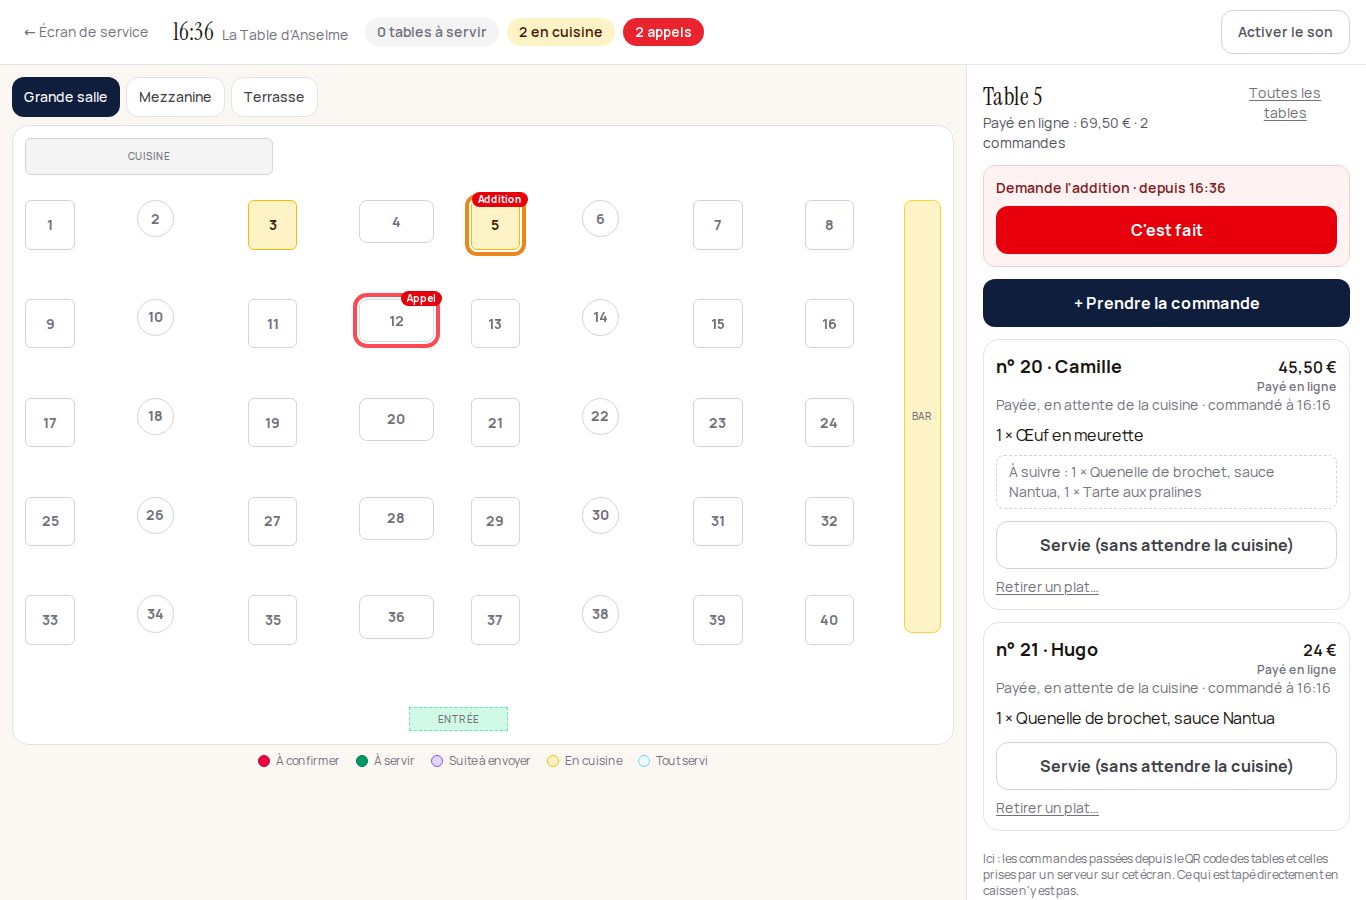1366x900 pixels.
Task: Select the highlighted table 3
Action: pos(272,225)
